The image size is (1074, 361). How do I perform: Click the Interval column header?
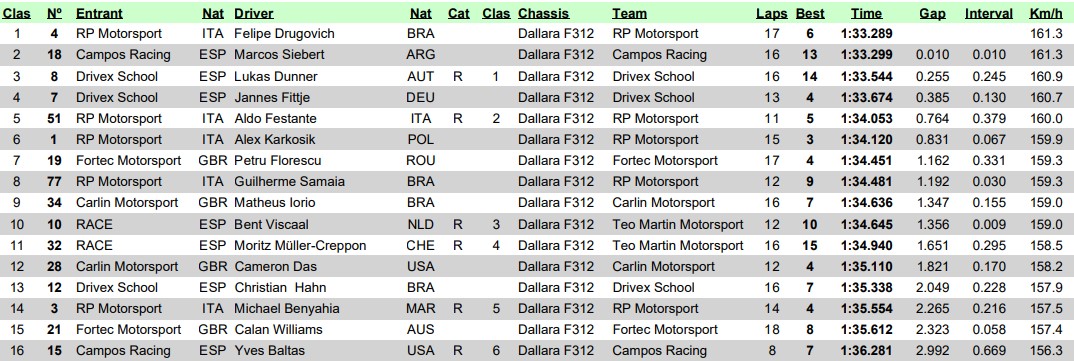pyautogui.click(x=988, y=13)
